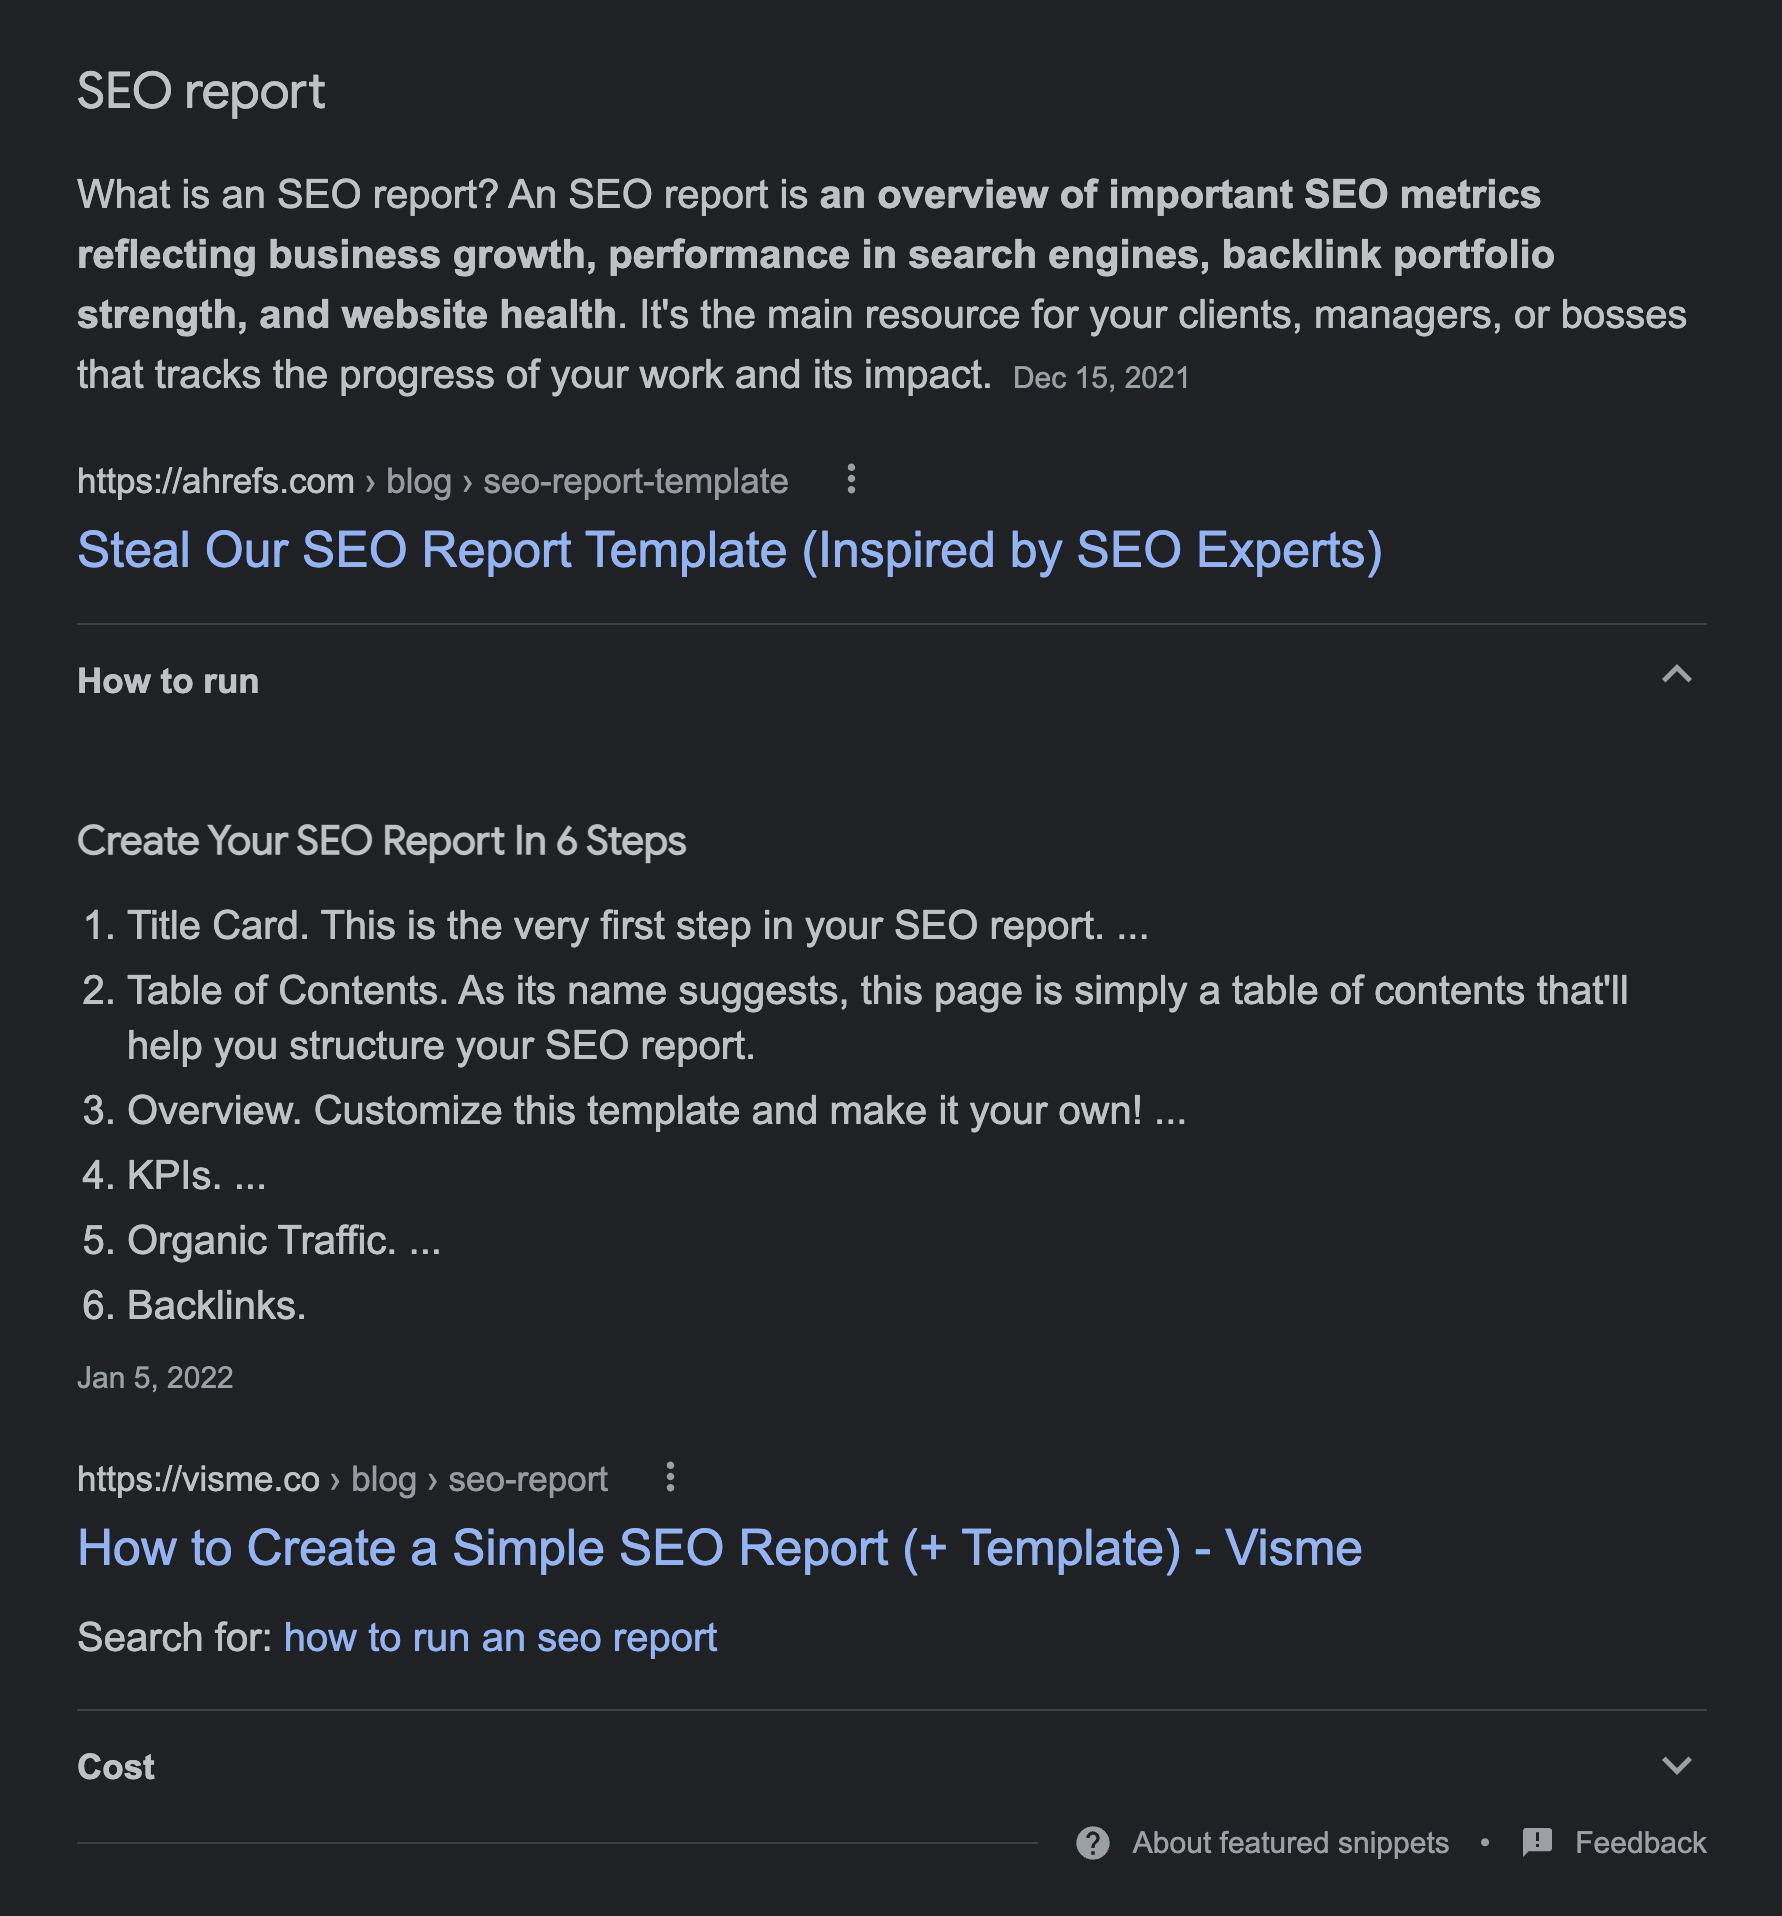Expand the Cost section chevron
Viewport: 1782px width, 1916px height.
1676,1765
